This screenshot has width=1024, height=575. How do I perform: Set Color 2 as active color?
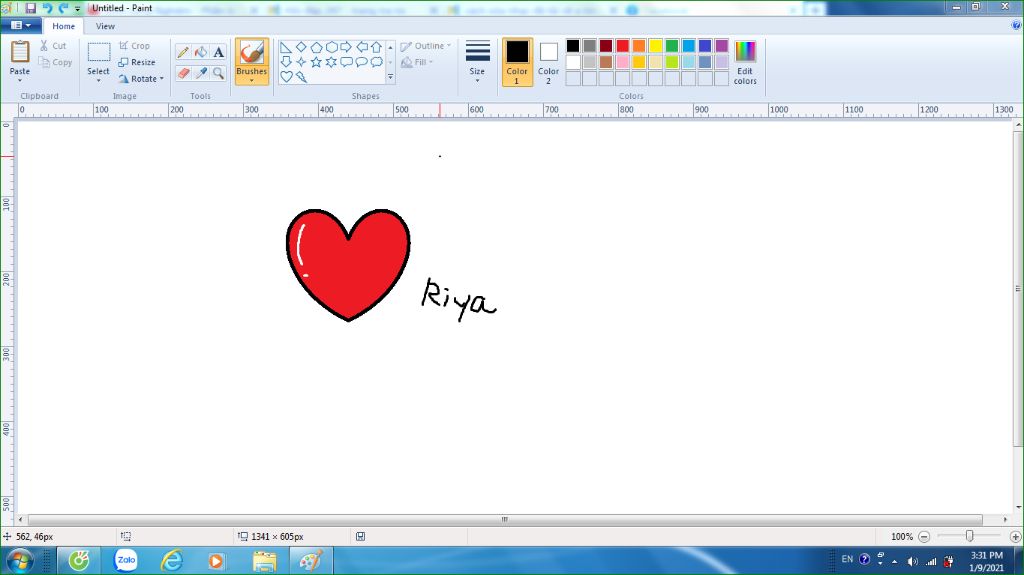[549, 62]
